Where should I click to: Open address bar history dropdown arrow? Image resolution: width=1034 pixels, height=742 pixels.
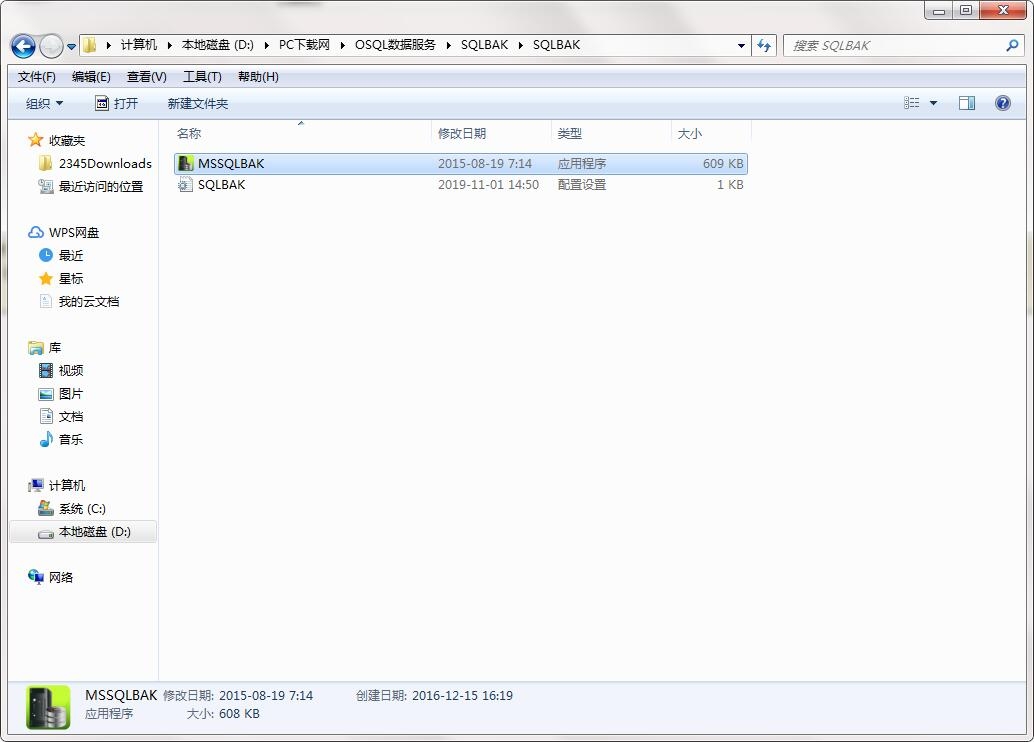tap(741, 46)
